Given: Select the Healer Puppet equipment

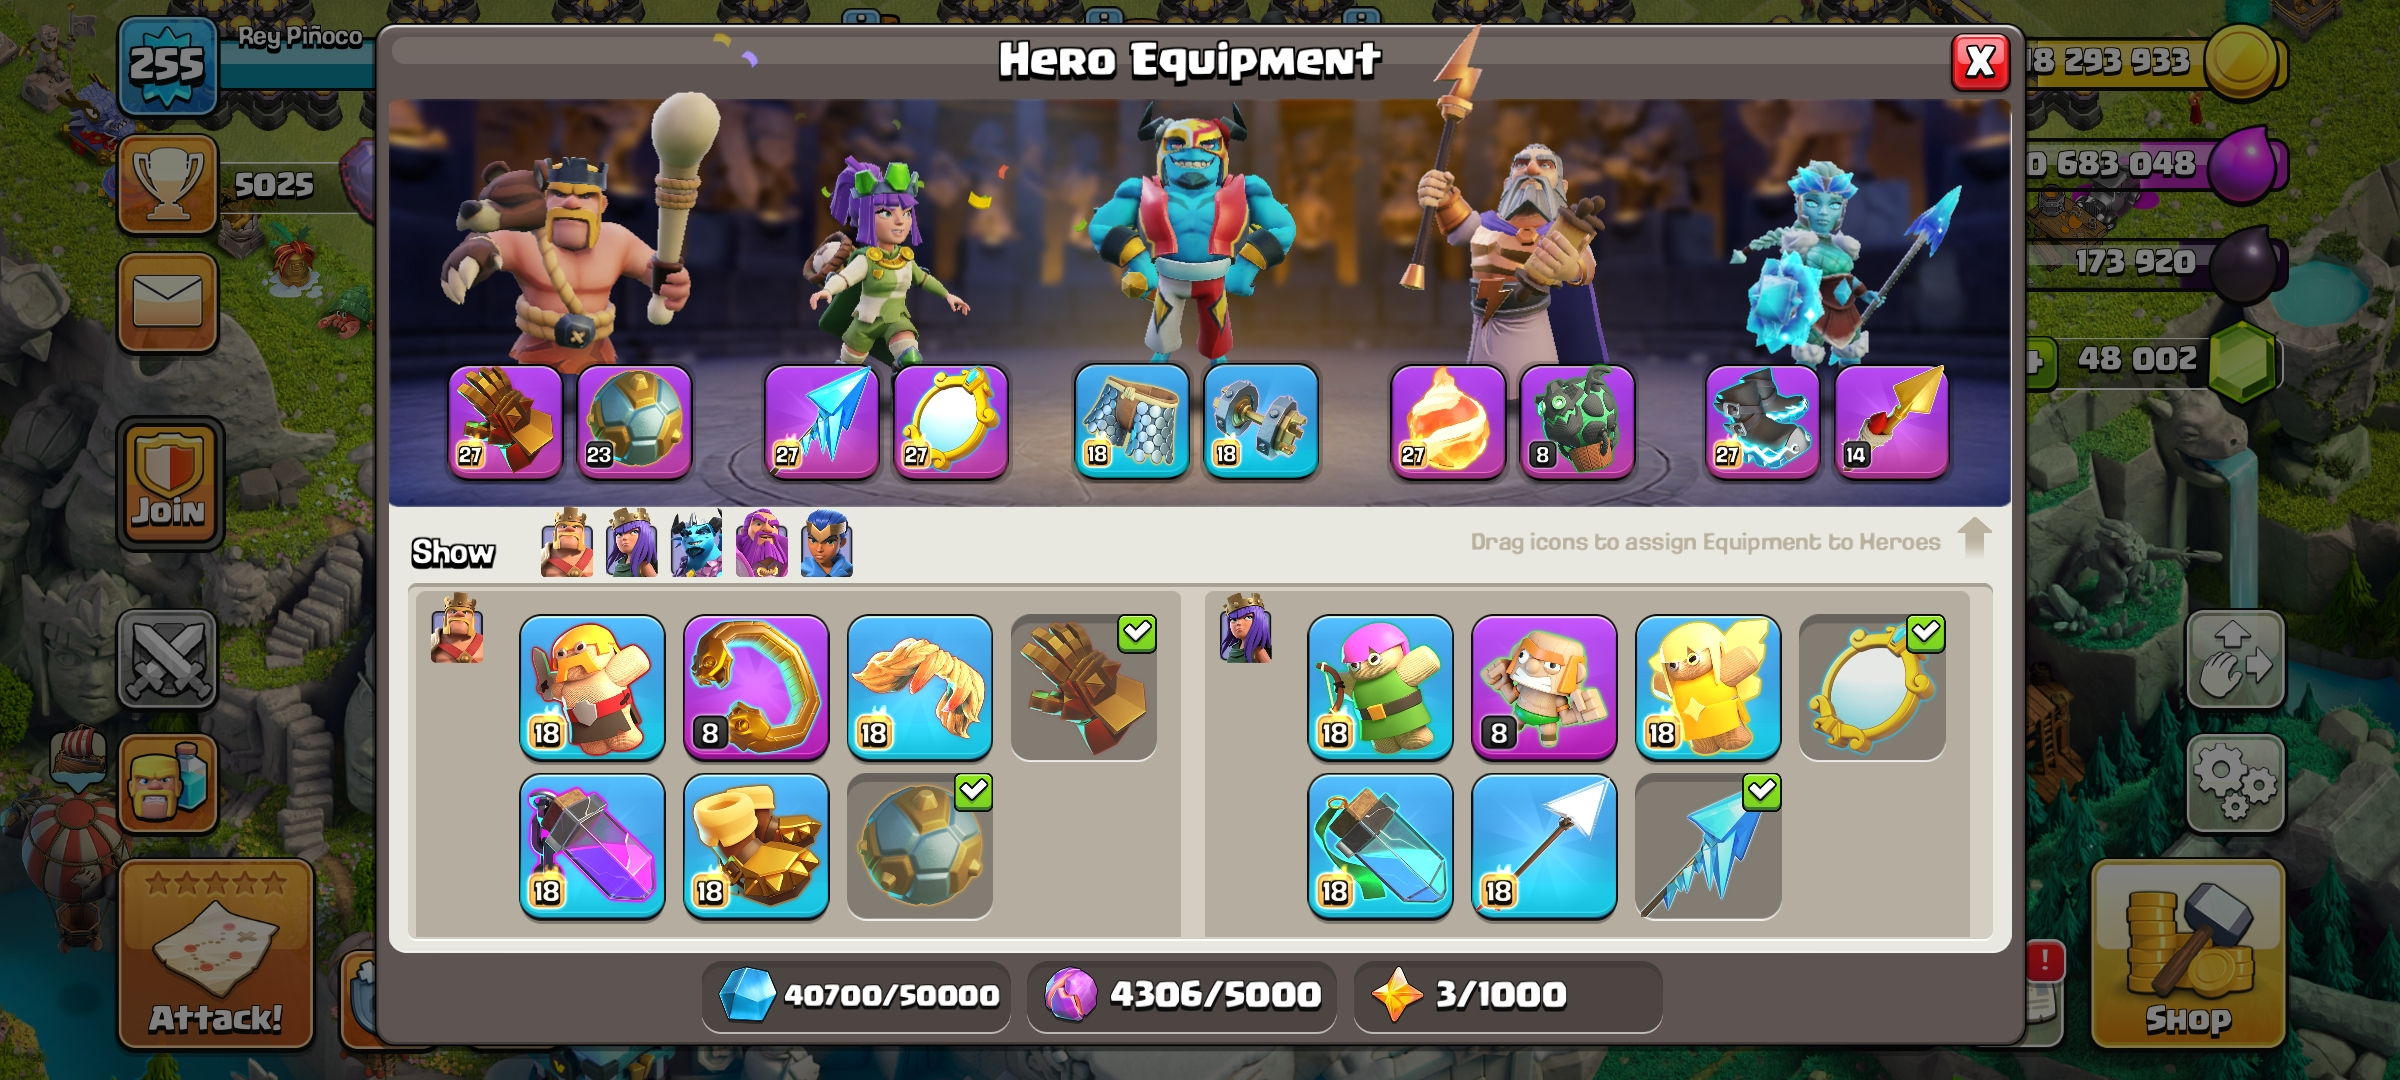Looking at the screenshot, I should [x=1708, y=688].
